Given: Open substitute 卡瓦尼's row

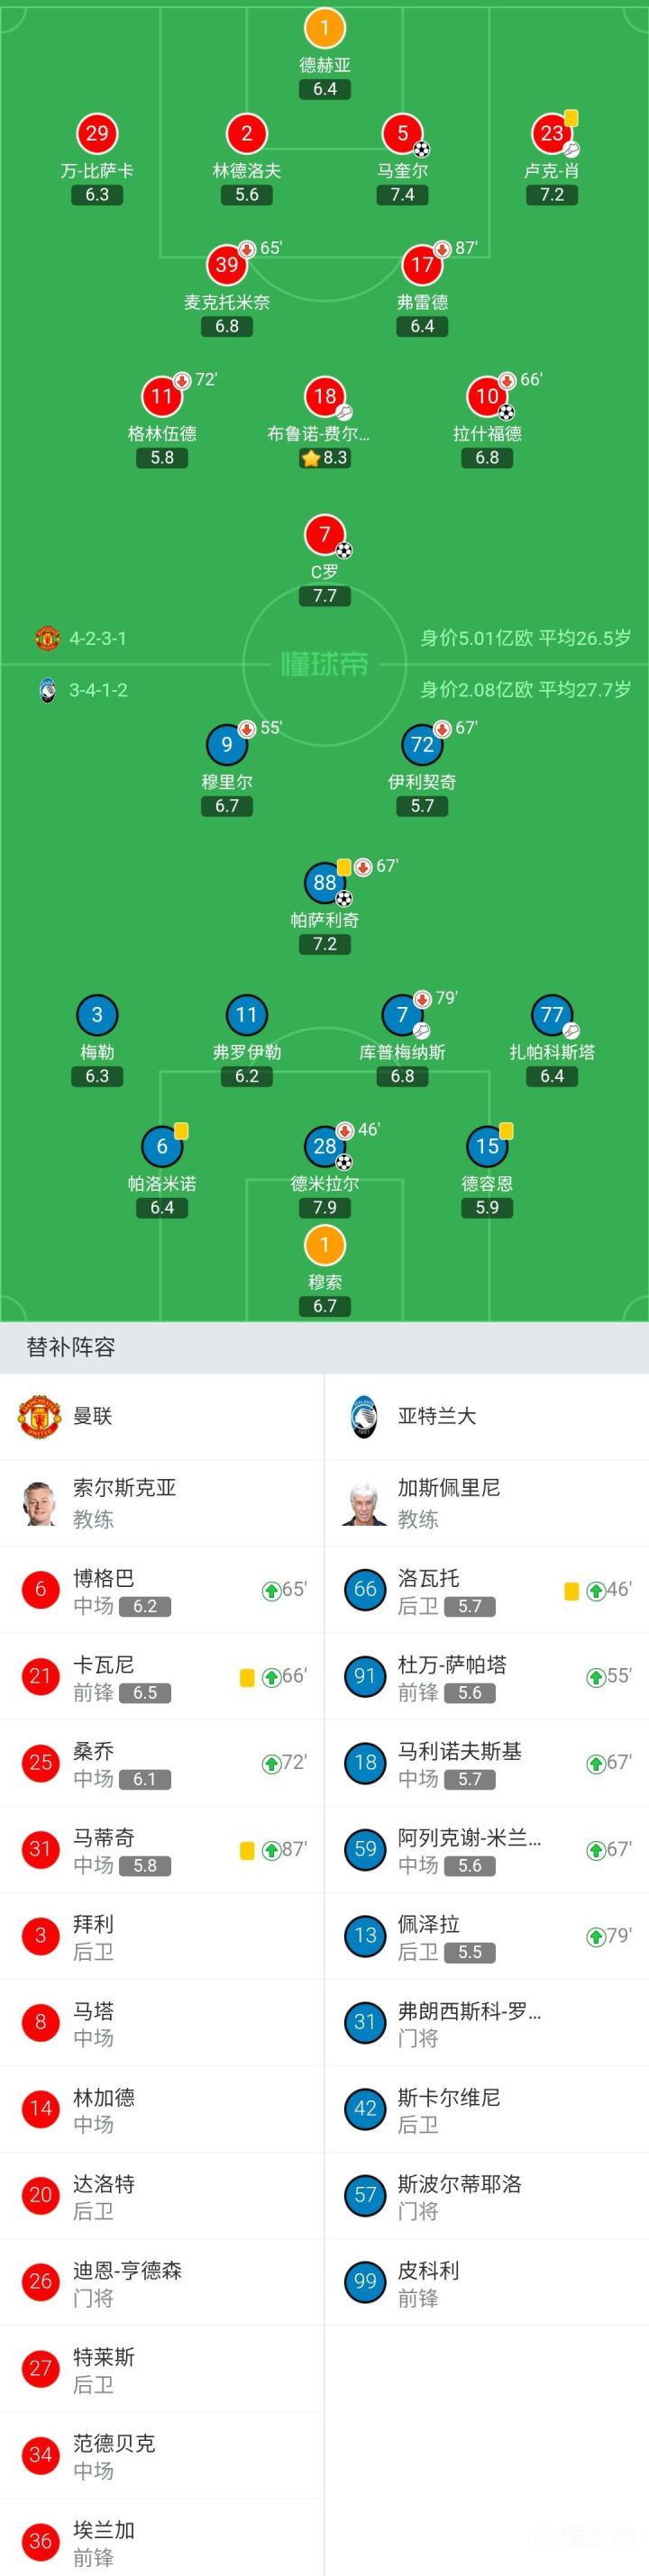Looking at the screenshot, I should pos(162,1677).
